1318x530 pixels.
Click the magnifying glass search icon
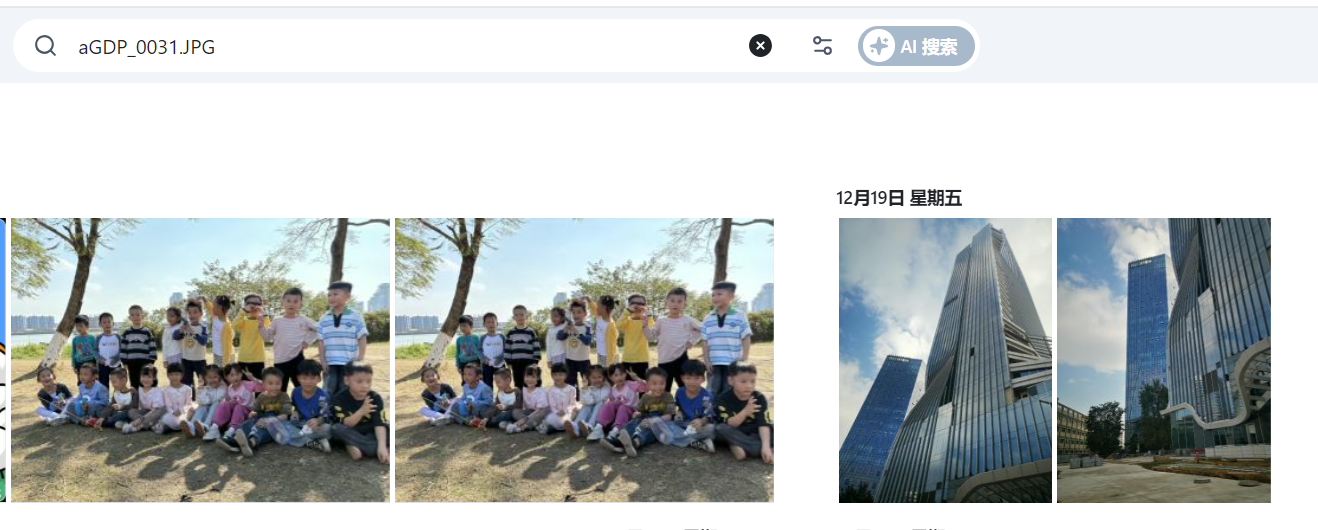point(45,46)
